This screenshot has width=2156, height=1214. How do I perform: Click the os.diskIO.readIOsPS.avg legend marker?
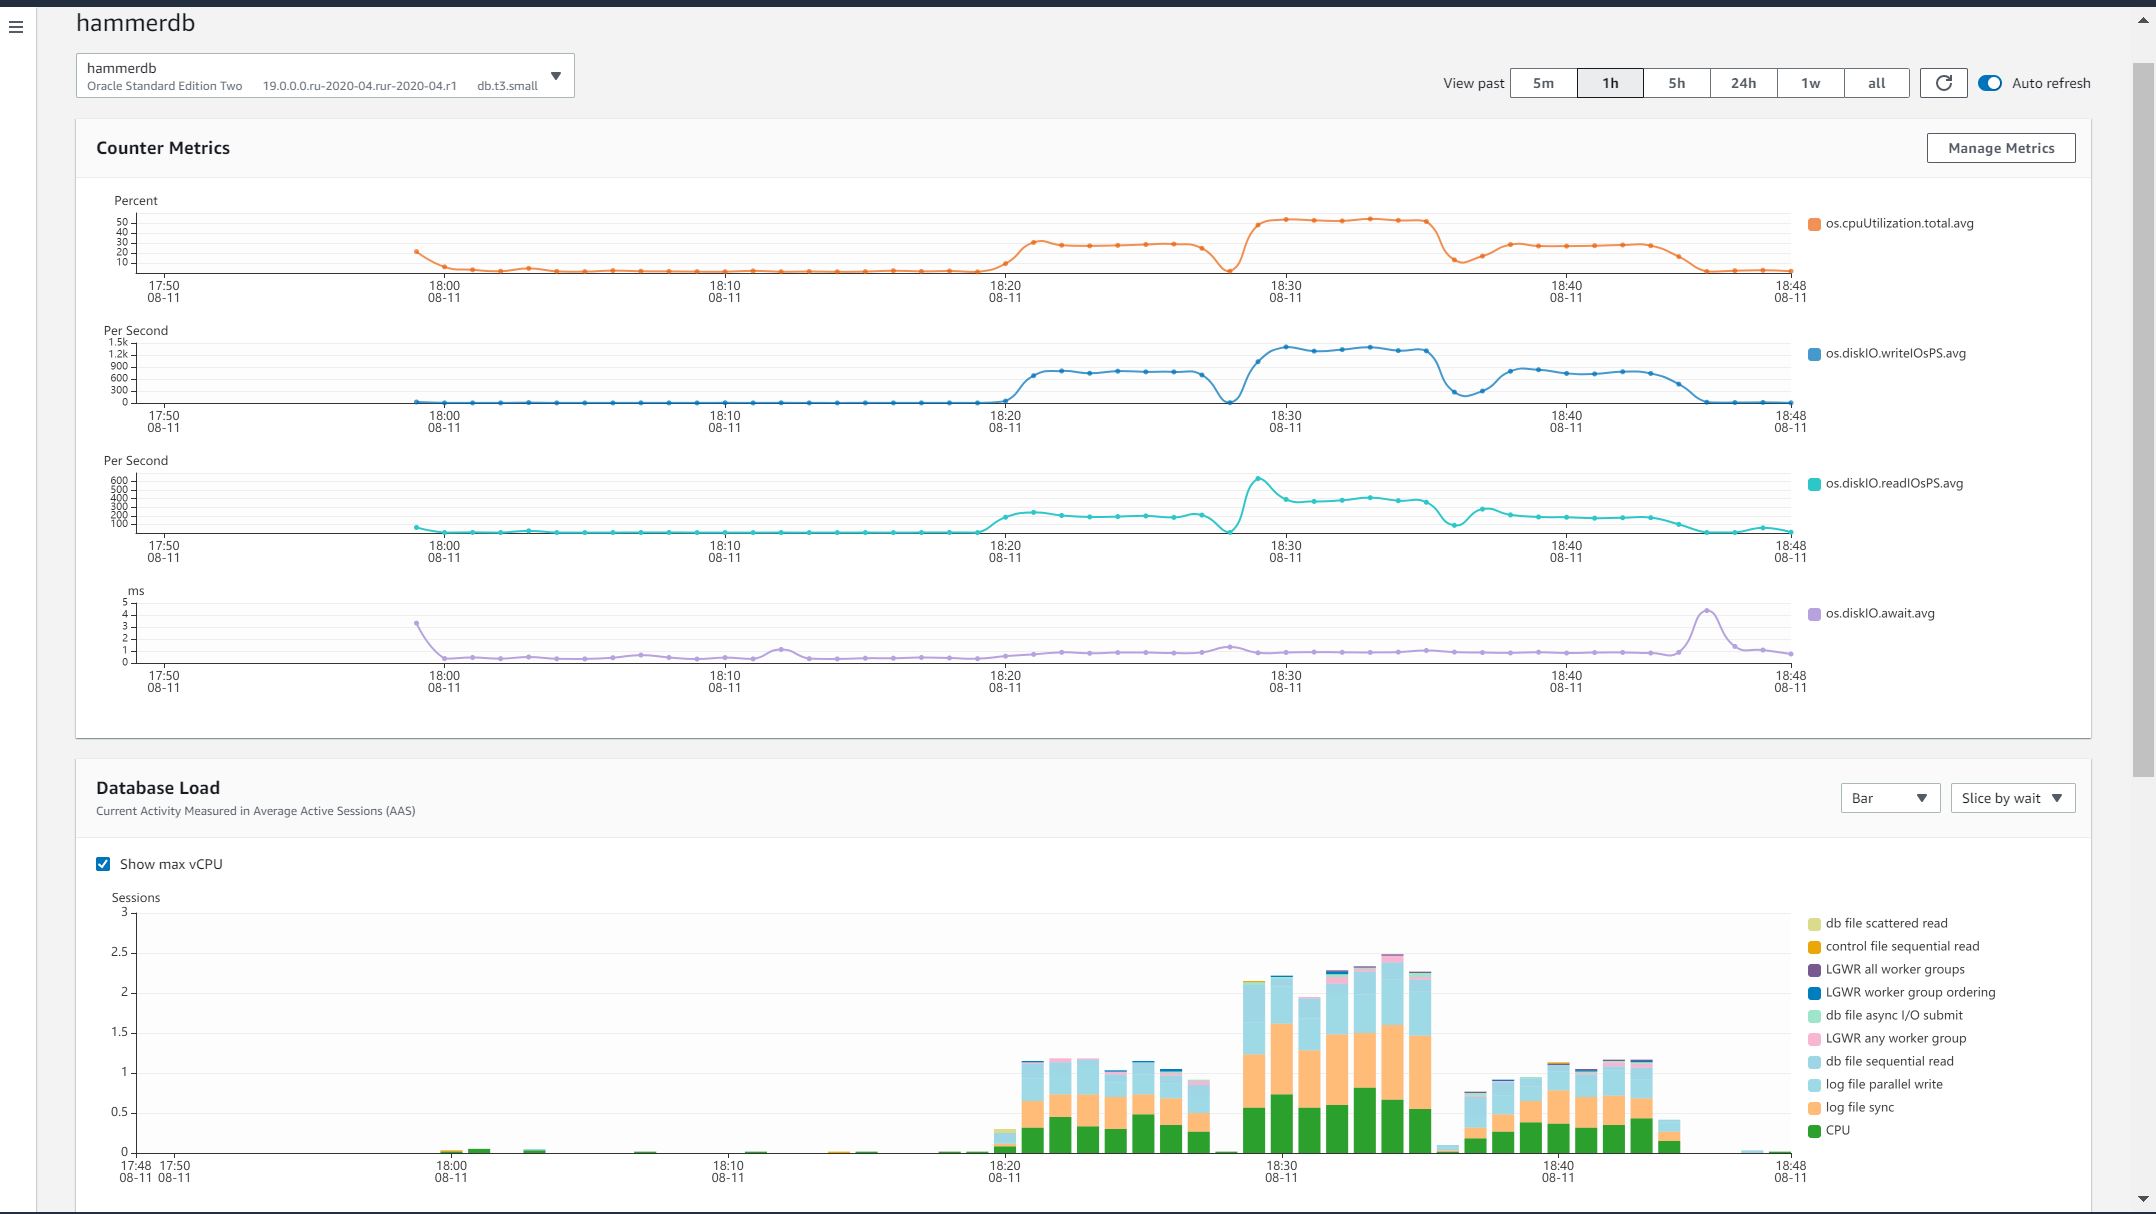[1814, 484]
